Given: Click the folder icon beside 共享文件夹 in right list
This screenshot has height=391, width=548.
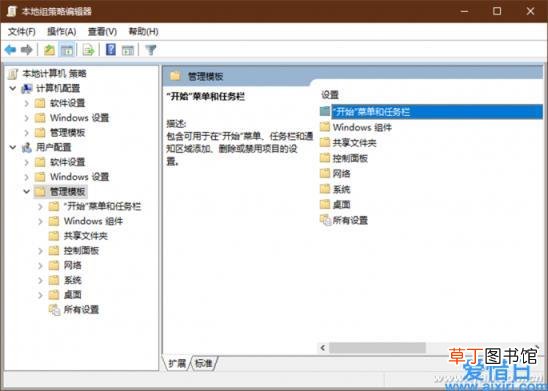Looking at the screenshot, I should pos(325,142).
